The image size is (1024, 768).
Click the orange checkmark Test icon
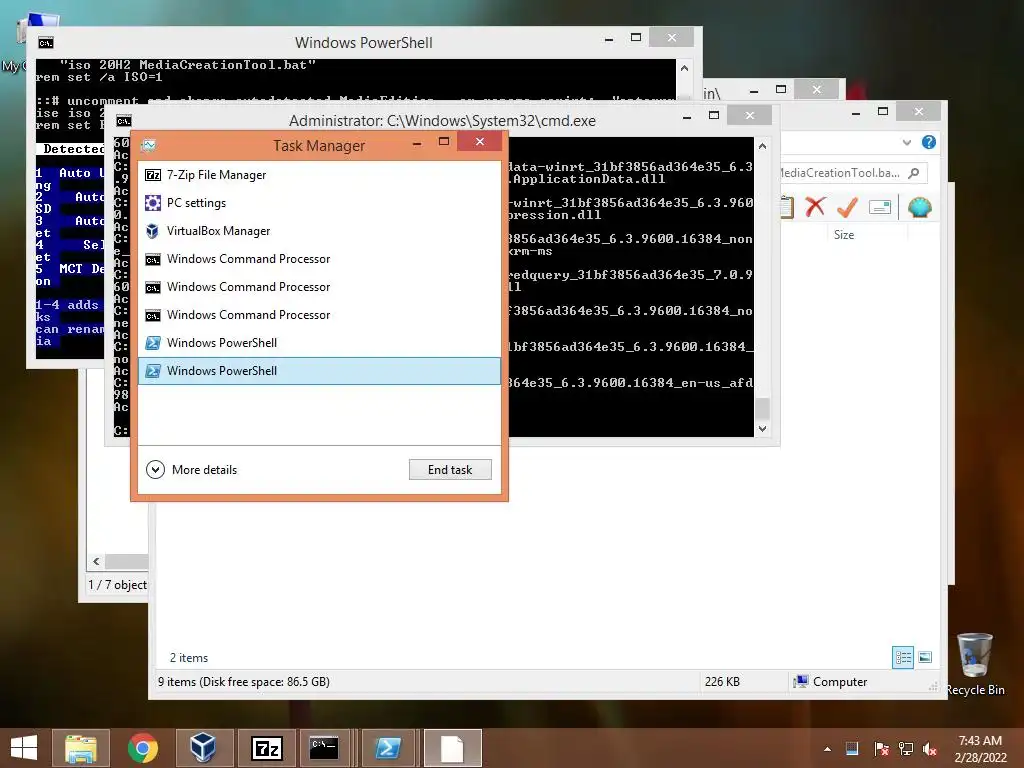tap(847, 207)
